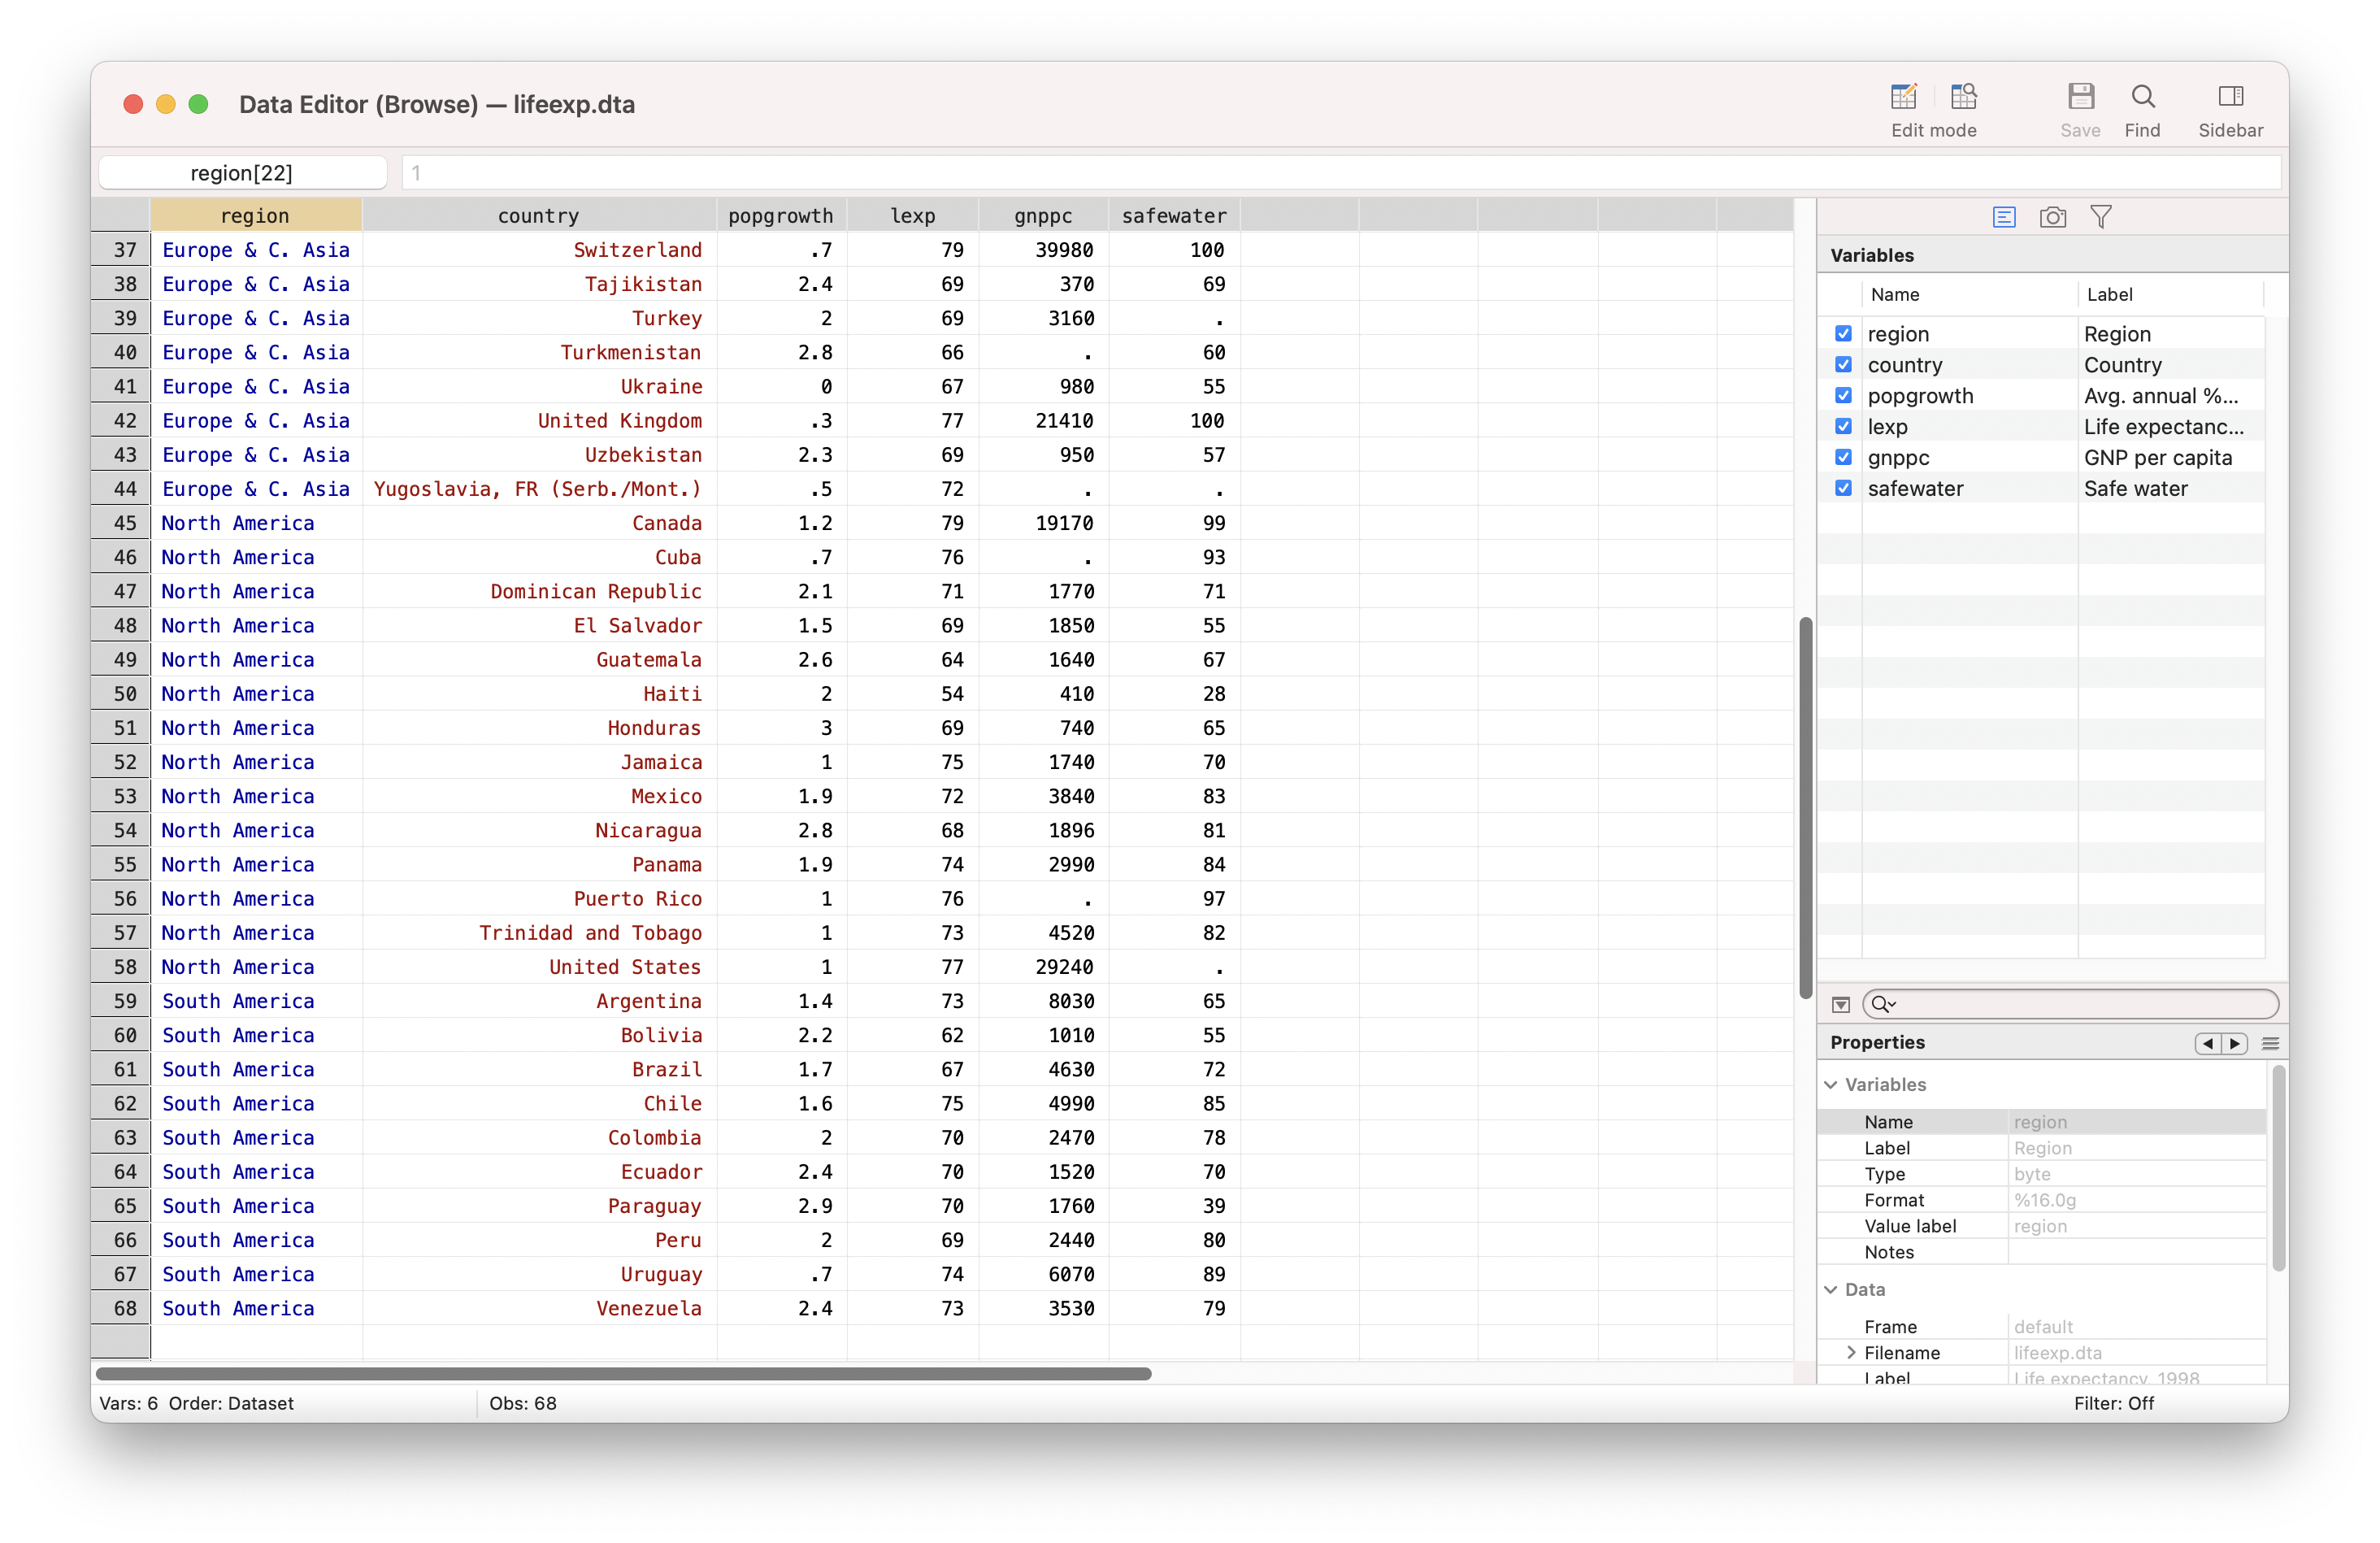Click the variables search field
The height and width of the screenshot is (1543, 2380).
tap(2070, 1004)
